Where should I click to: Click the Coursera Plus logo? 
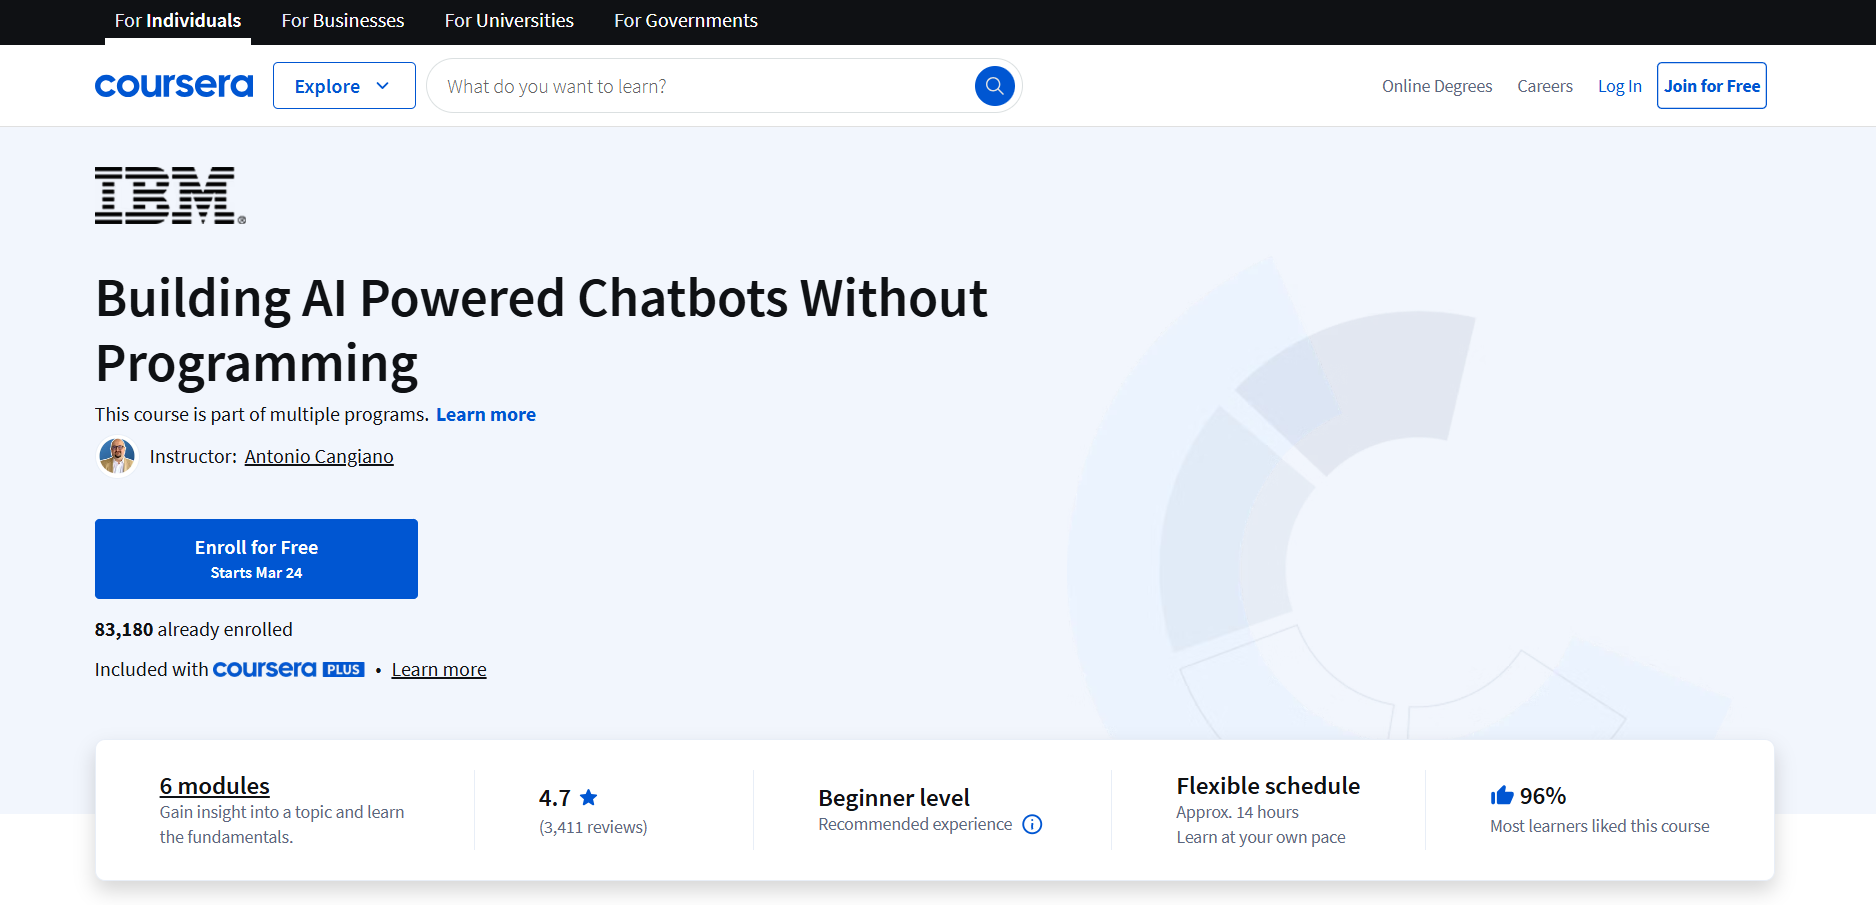pyautogui.click(x=289, y=669)
